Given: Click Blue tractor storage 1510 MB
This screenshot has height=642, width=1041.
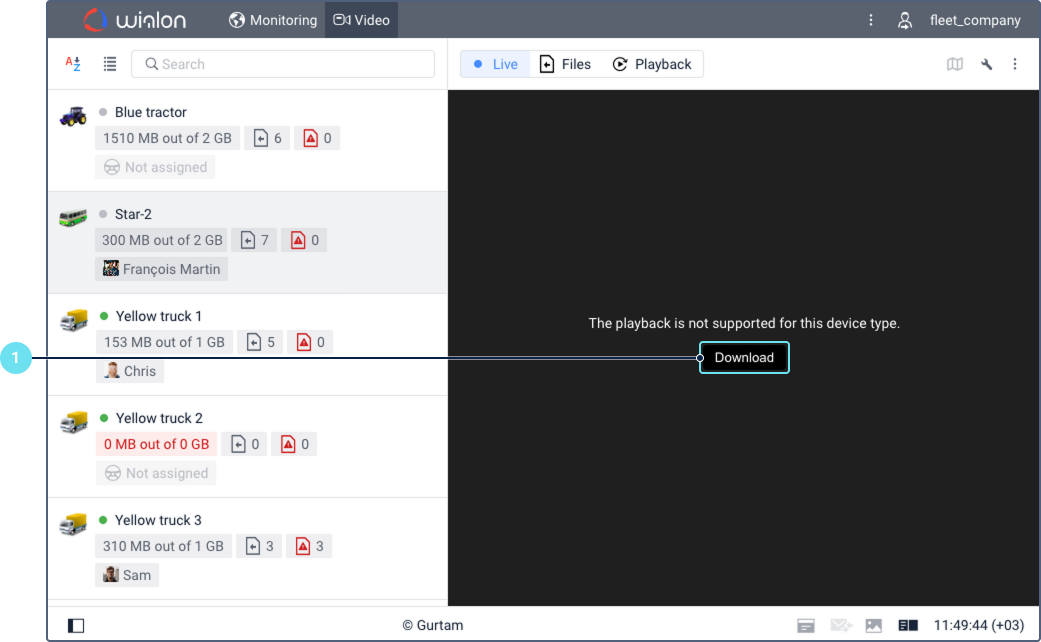Looking at the screenshot, I should click(167, 138).
